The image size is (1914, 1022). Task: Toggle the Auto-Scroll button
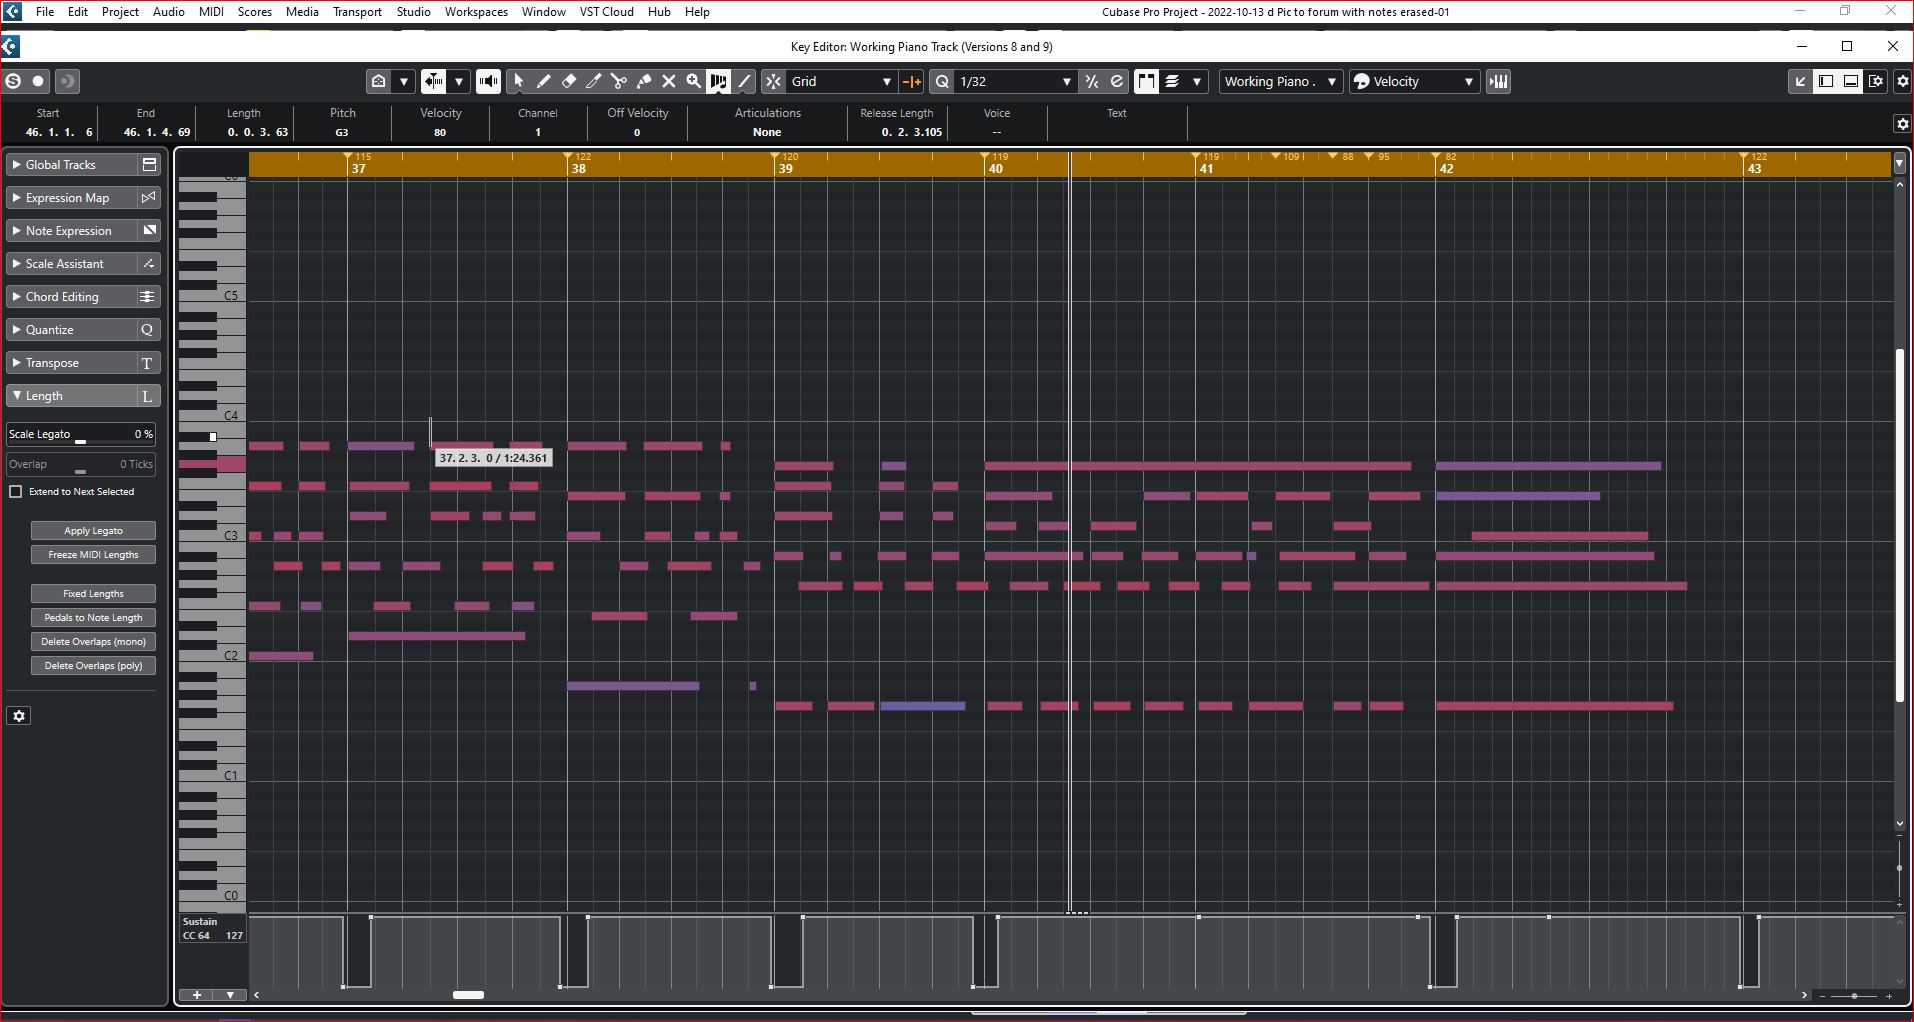pos(433,81)
